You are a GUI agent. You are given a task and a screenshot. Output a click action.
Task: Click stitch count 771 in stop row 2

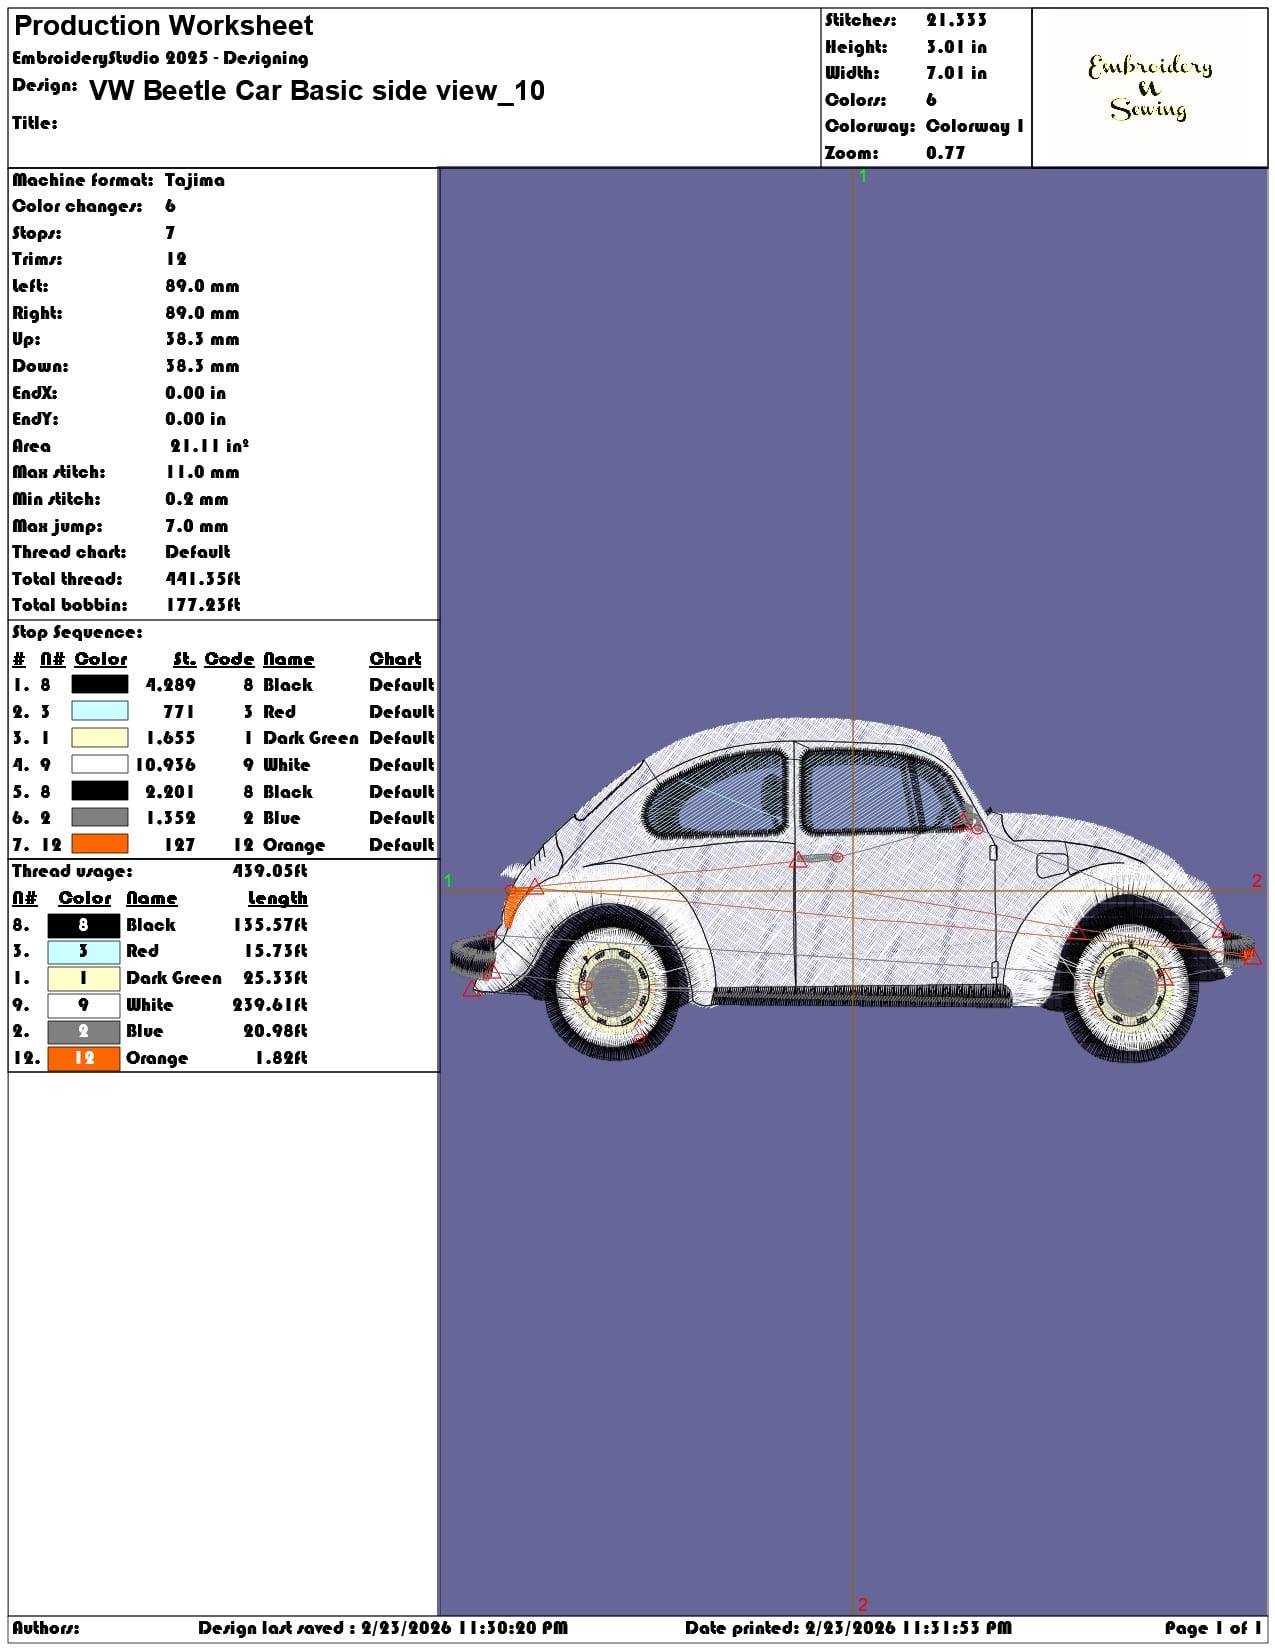[x=179, y=712]
